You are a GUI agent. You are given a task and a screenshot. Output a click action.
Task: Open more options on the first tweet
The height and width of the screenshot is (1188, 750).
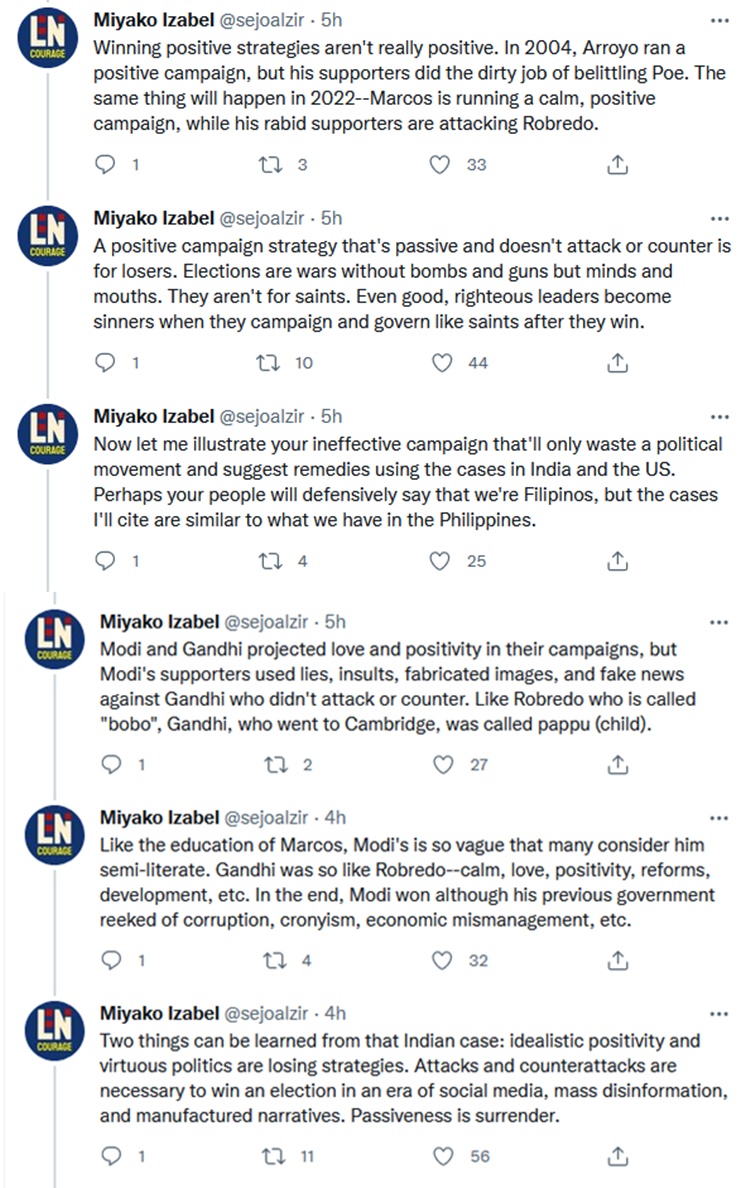coord(718,19)
